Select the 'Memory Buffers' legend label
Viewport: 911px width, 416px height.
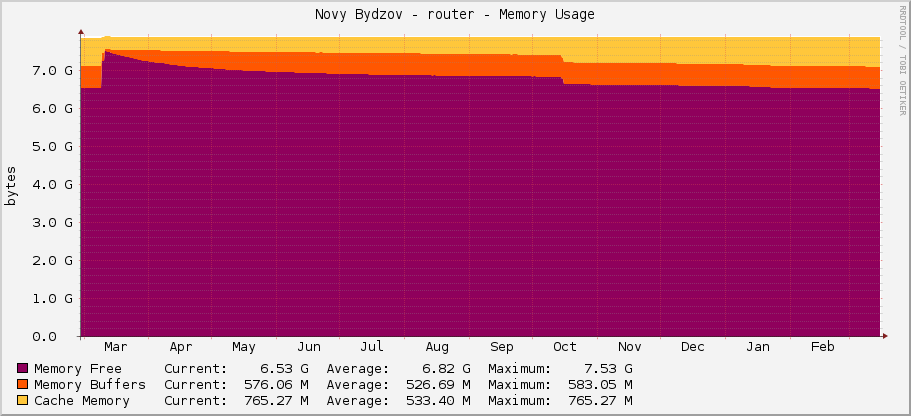coord(90,385)
